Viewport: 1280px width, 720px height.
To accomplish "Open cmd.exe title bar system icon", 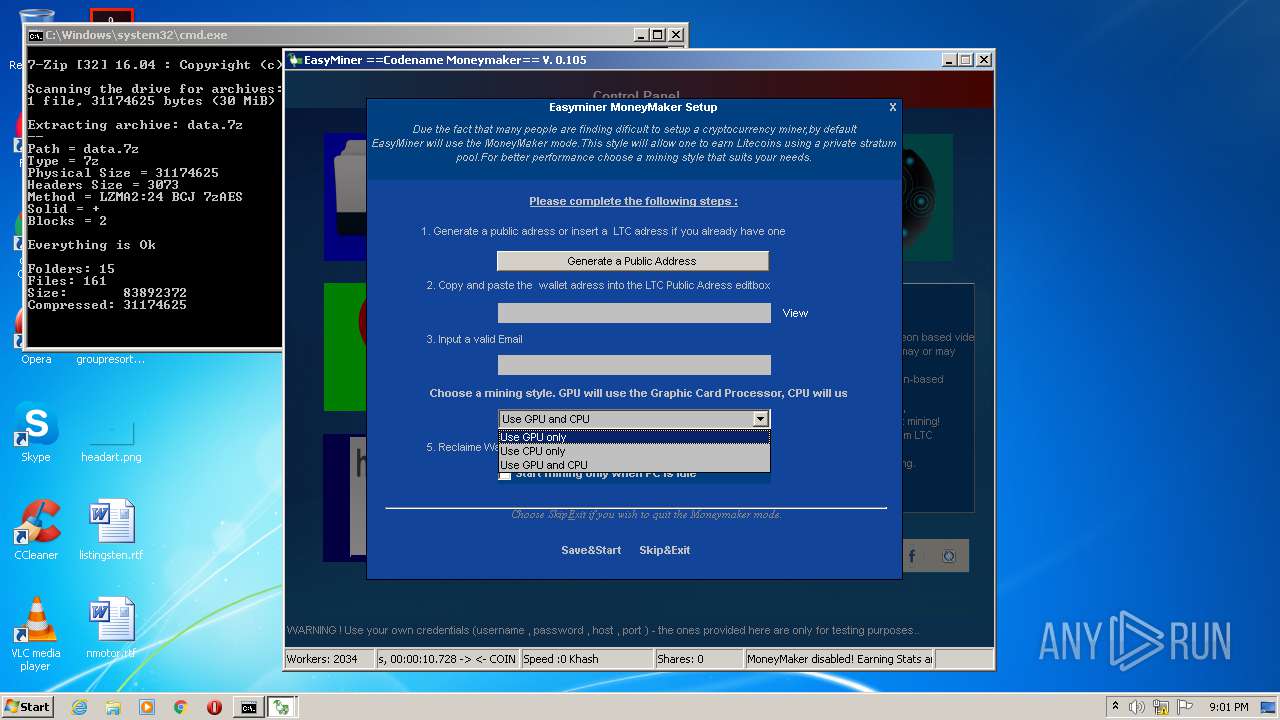I will (36, 35).
